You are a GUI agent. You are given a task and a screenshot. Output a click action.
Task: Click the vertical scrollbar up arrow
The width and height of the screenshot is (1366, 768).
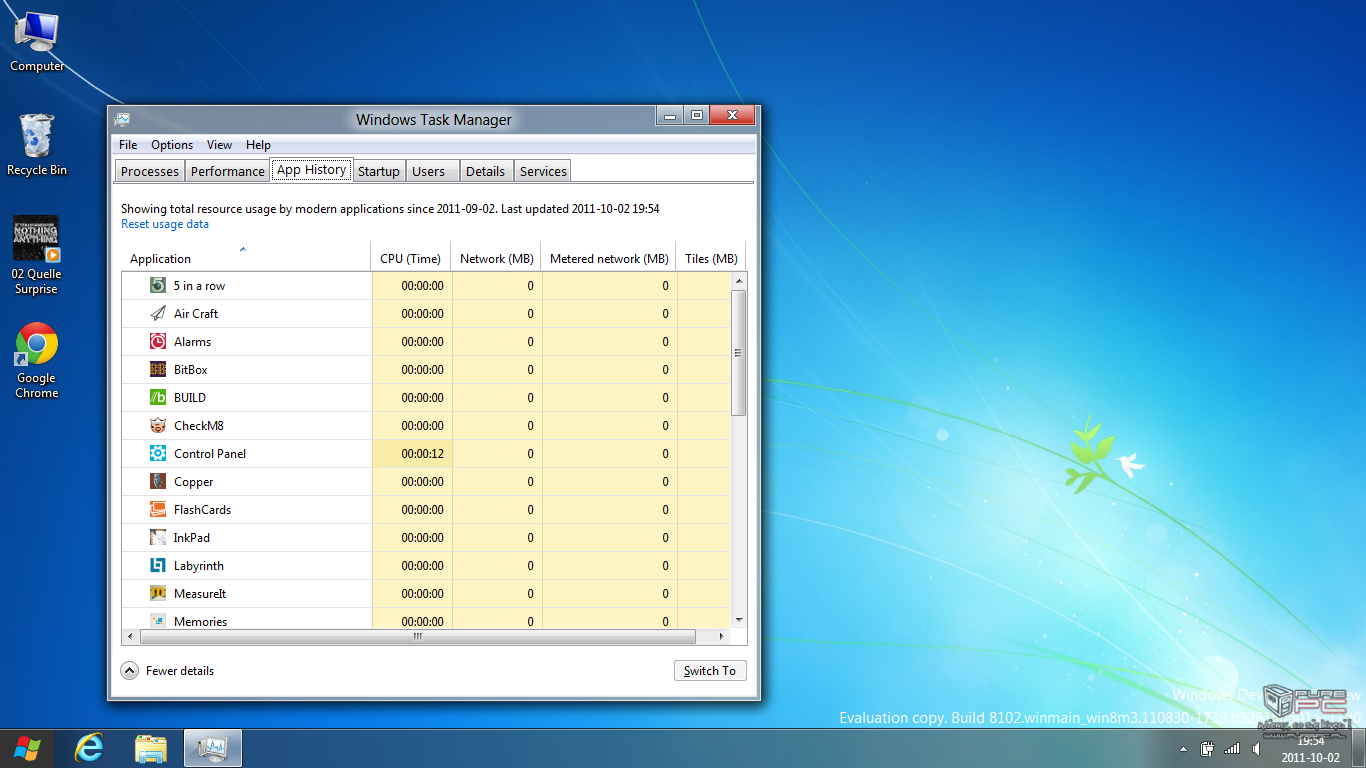[739, 279]
